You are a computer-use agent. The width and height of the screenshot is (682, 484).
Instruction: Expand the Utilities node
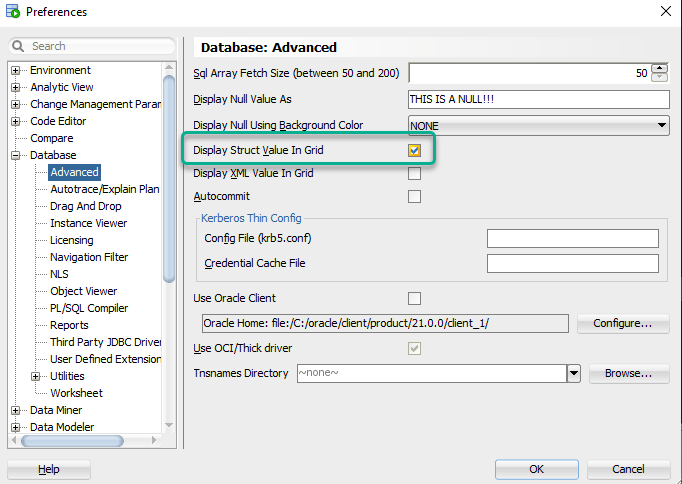coord(36,376)
